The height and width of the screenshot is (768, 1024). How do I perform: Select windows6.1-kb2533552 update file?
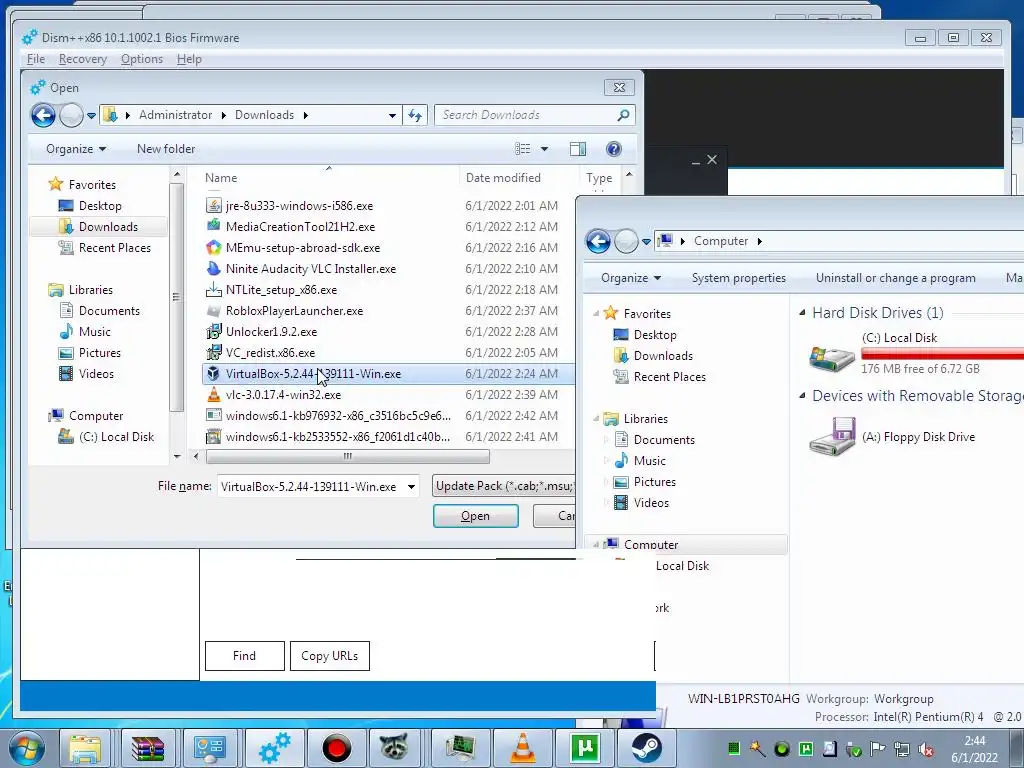338,436
